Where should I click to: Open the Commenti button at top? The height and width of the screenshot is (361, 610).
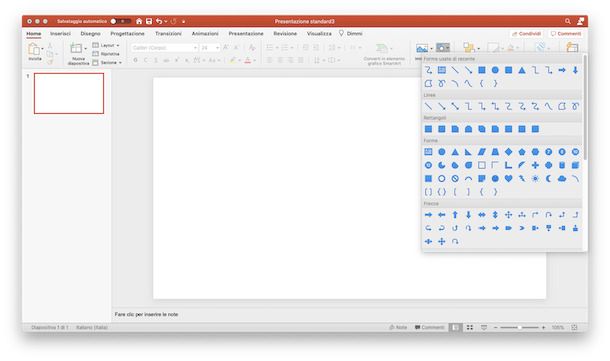pos(566,34)
